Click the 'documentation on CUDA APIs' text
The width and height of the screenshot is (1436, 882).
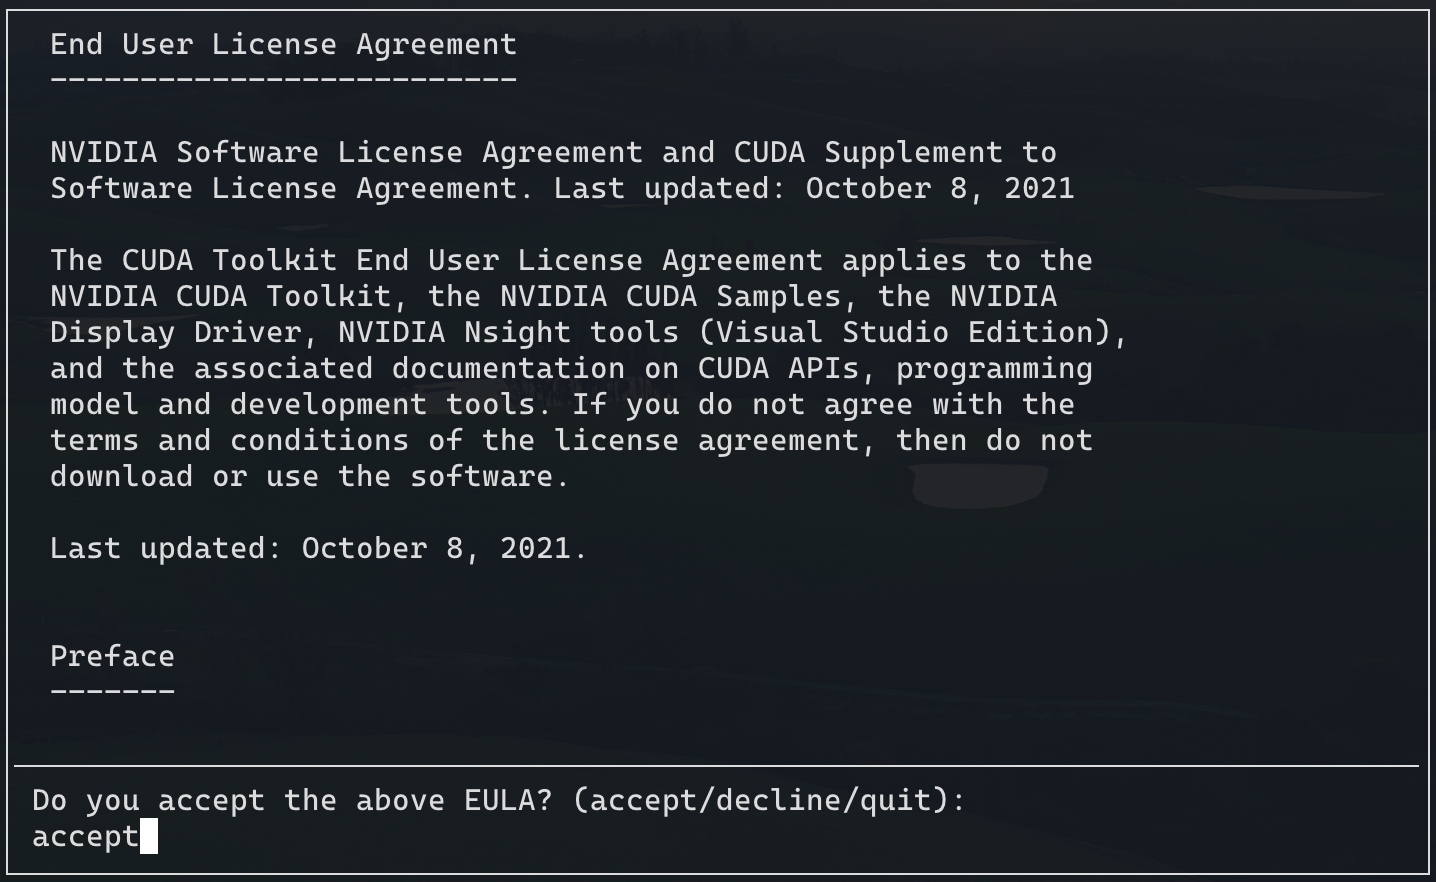click(x=625, y=369)
